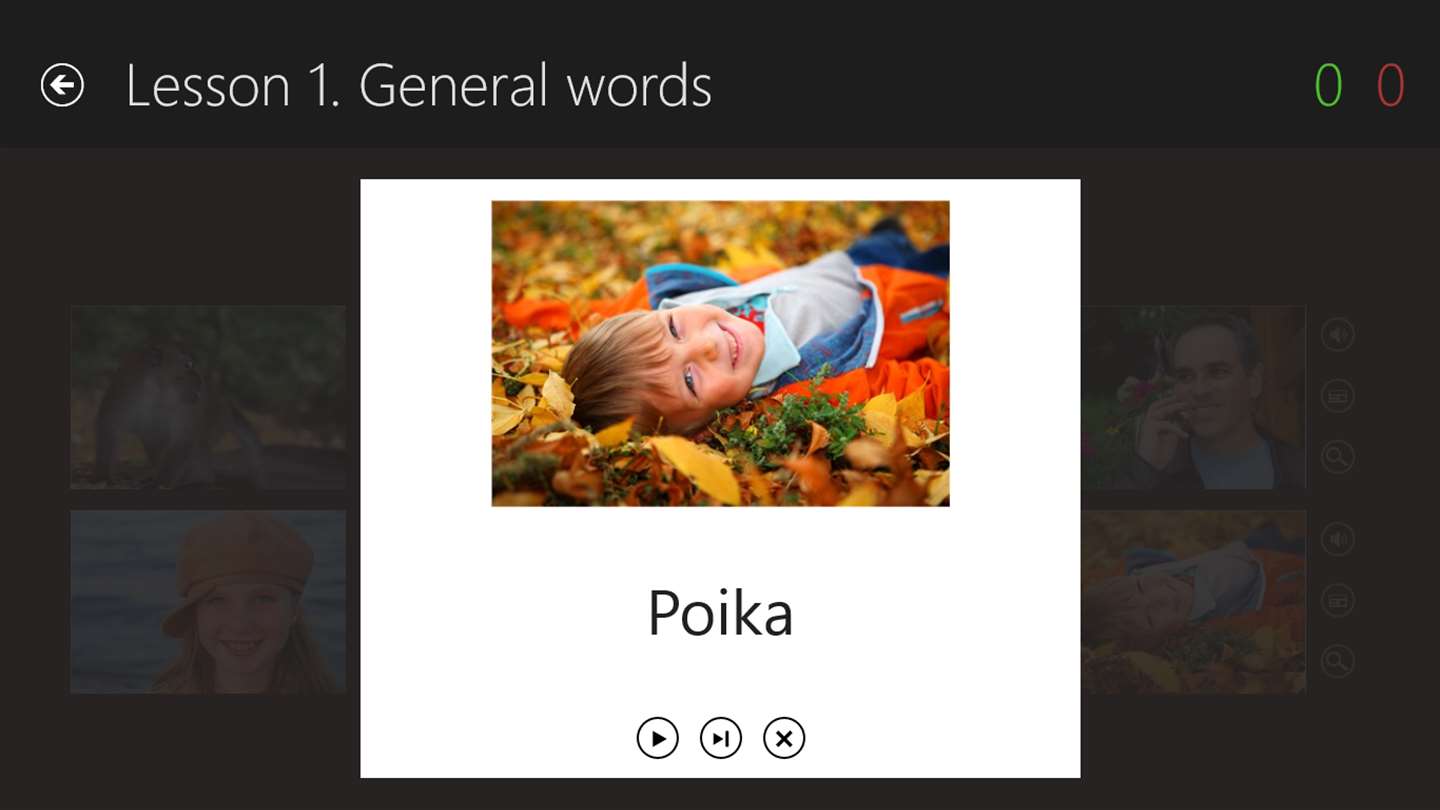Viewport: 1440px width, 810px height.
Task: Select the man on phone thumbnail
Action: click(x=1193, y=397)
